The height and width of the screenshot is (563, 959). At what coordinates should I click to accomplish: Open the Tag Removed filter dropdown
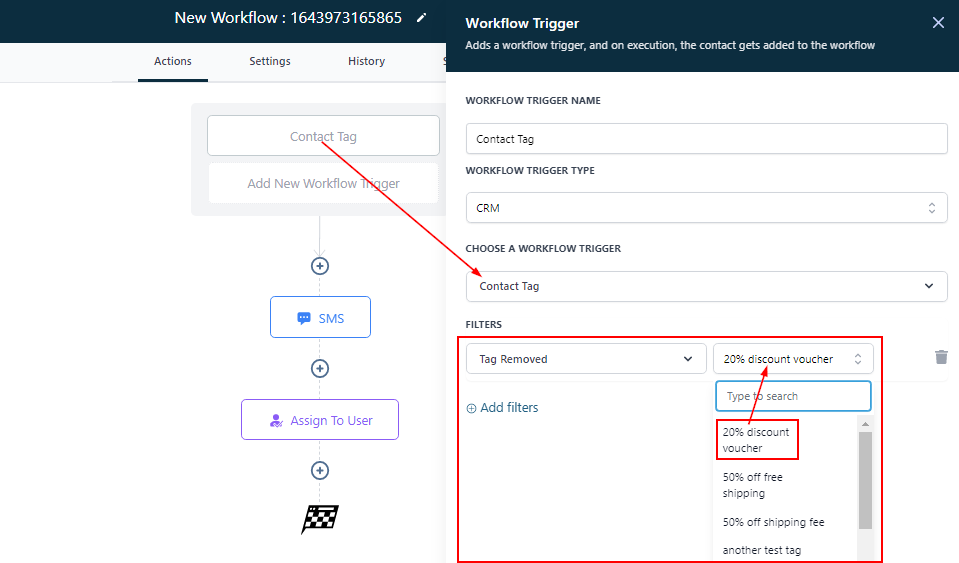tap(585, 359)
